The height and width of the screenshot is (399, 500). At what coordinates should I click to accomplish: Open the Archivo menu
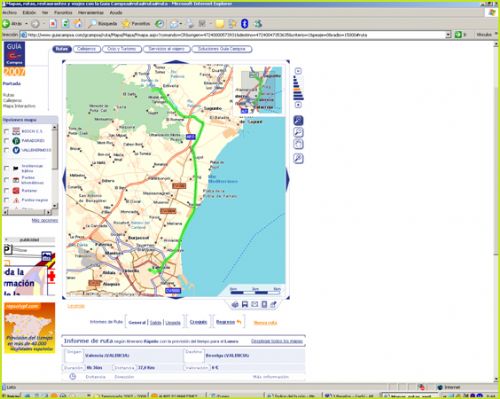10,12
